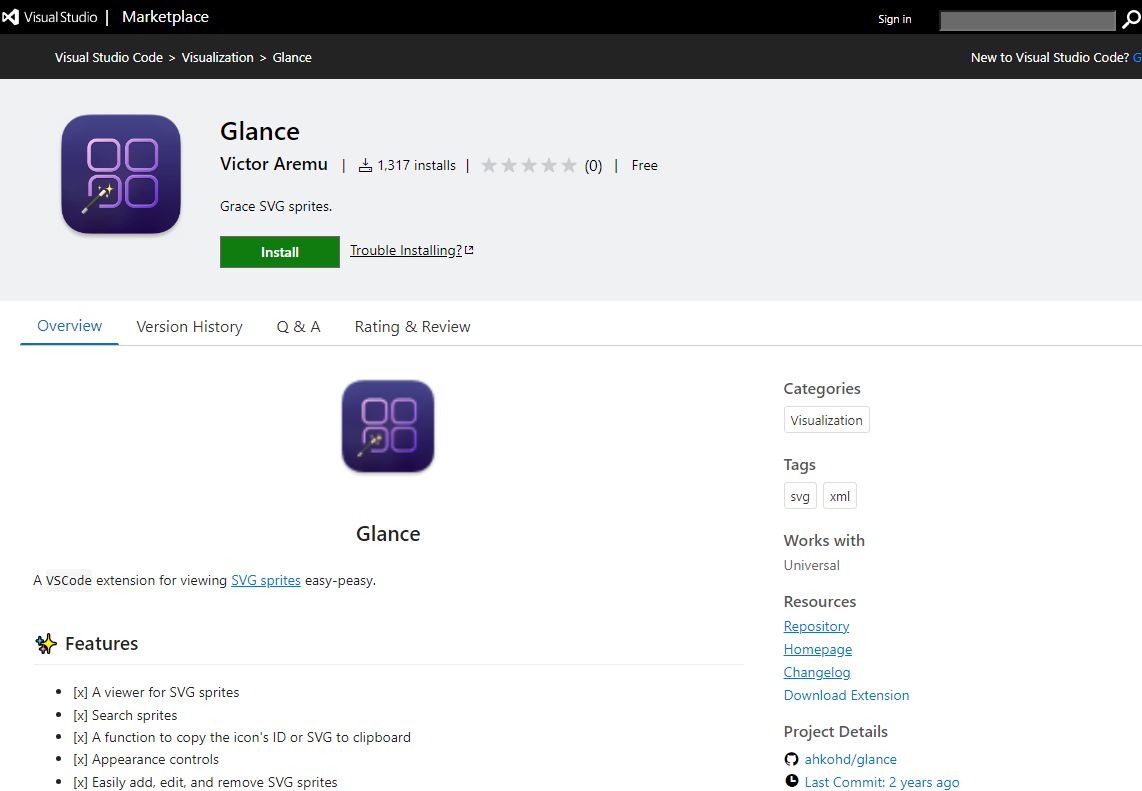Open the Trouble Installing? link

pos(411,251)
